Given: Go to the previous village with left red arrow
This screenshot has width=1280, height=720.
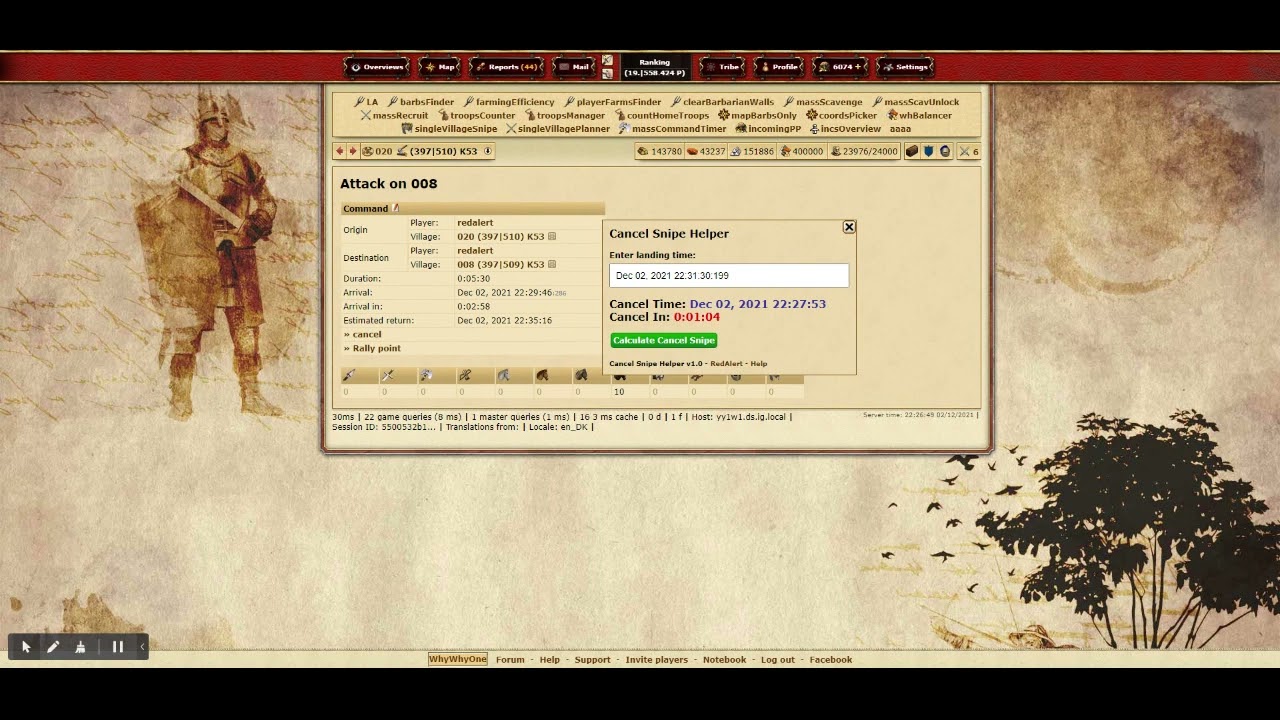Looking at the screenshot, I should point(340,151).
